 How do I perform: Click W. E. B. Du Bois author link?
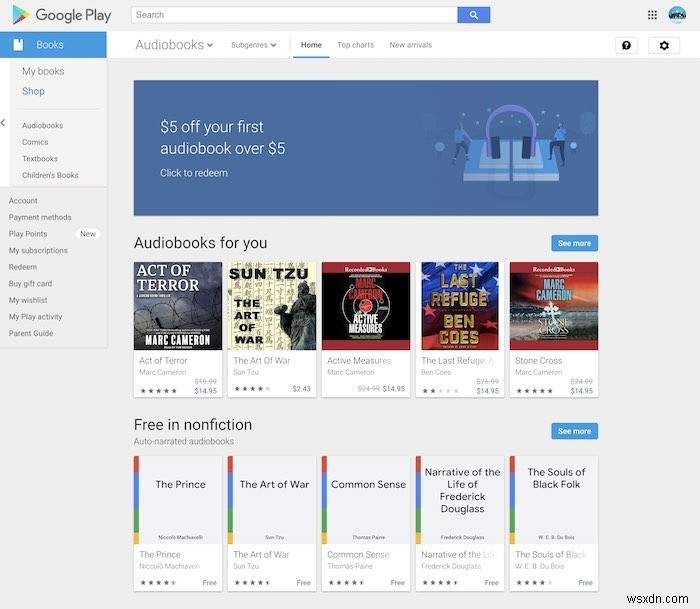click(x=539, y=566)
